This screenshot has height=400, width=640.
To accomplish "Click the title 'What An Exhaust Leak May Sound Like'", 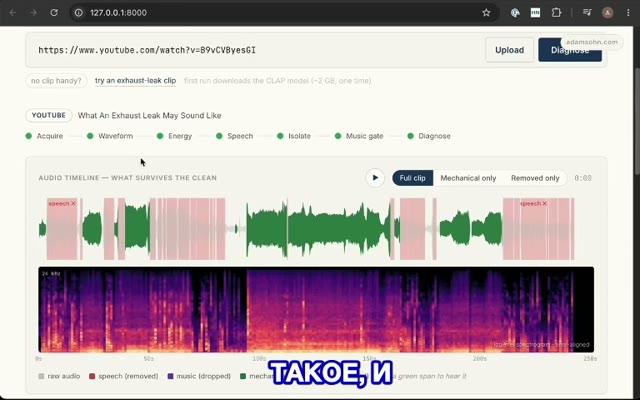I will pyautogui.click(x=149, y=116).
